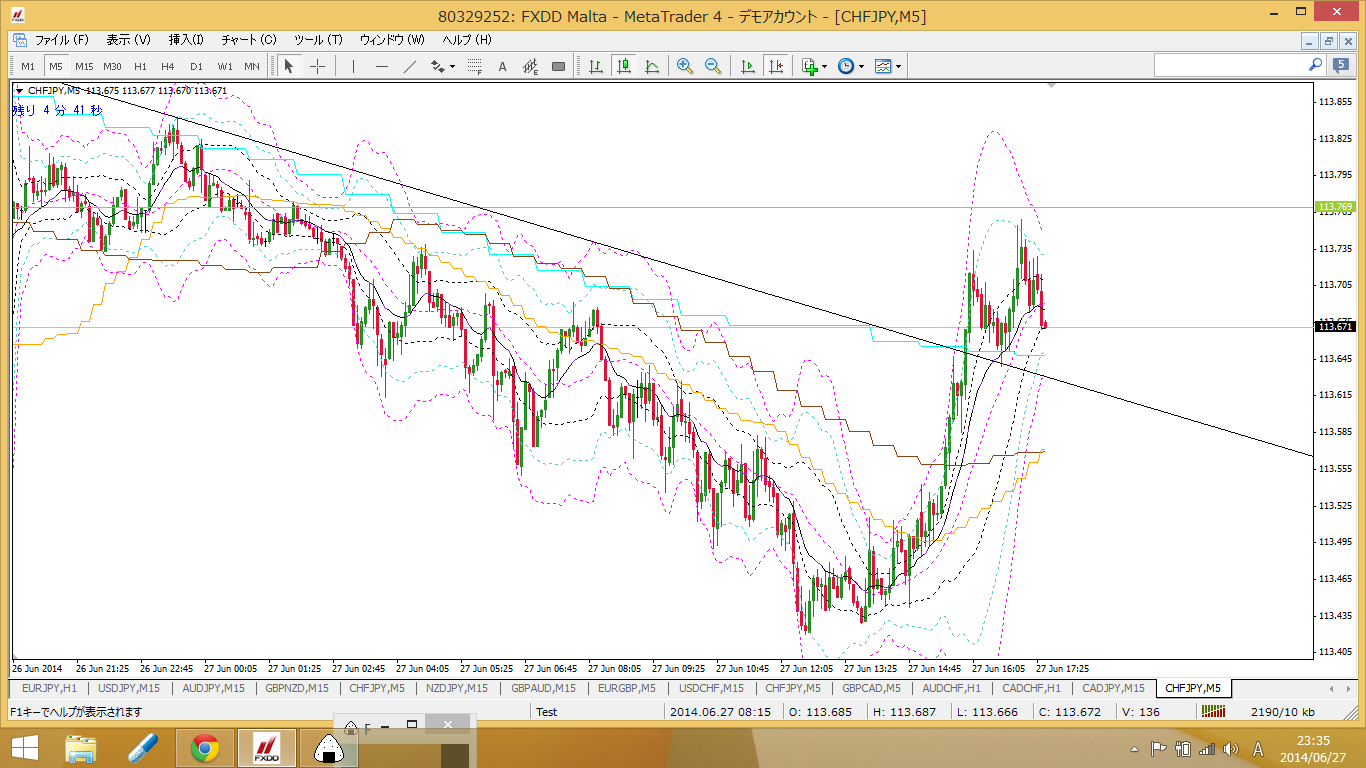Expand the periods dropdown arrow

tap(861, 67)
